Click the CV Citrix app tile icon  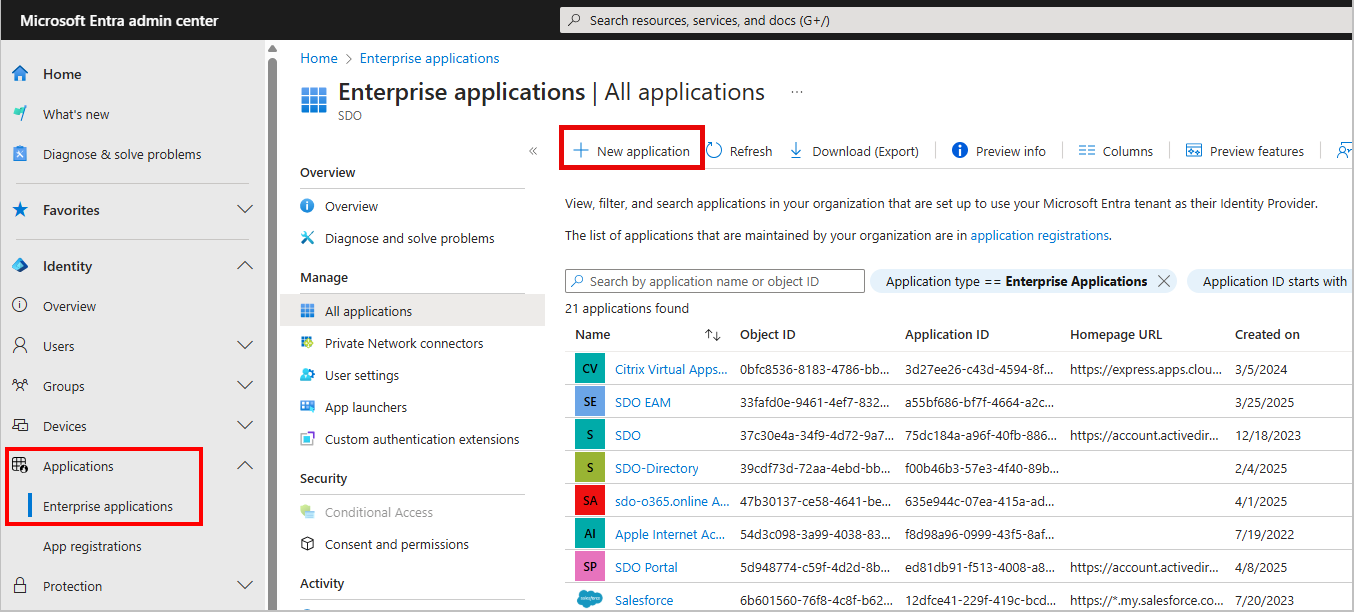coord(590,369)
